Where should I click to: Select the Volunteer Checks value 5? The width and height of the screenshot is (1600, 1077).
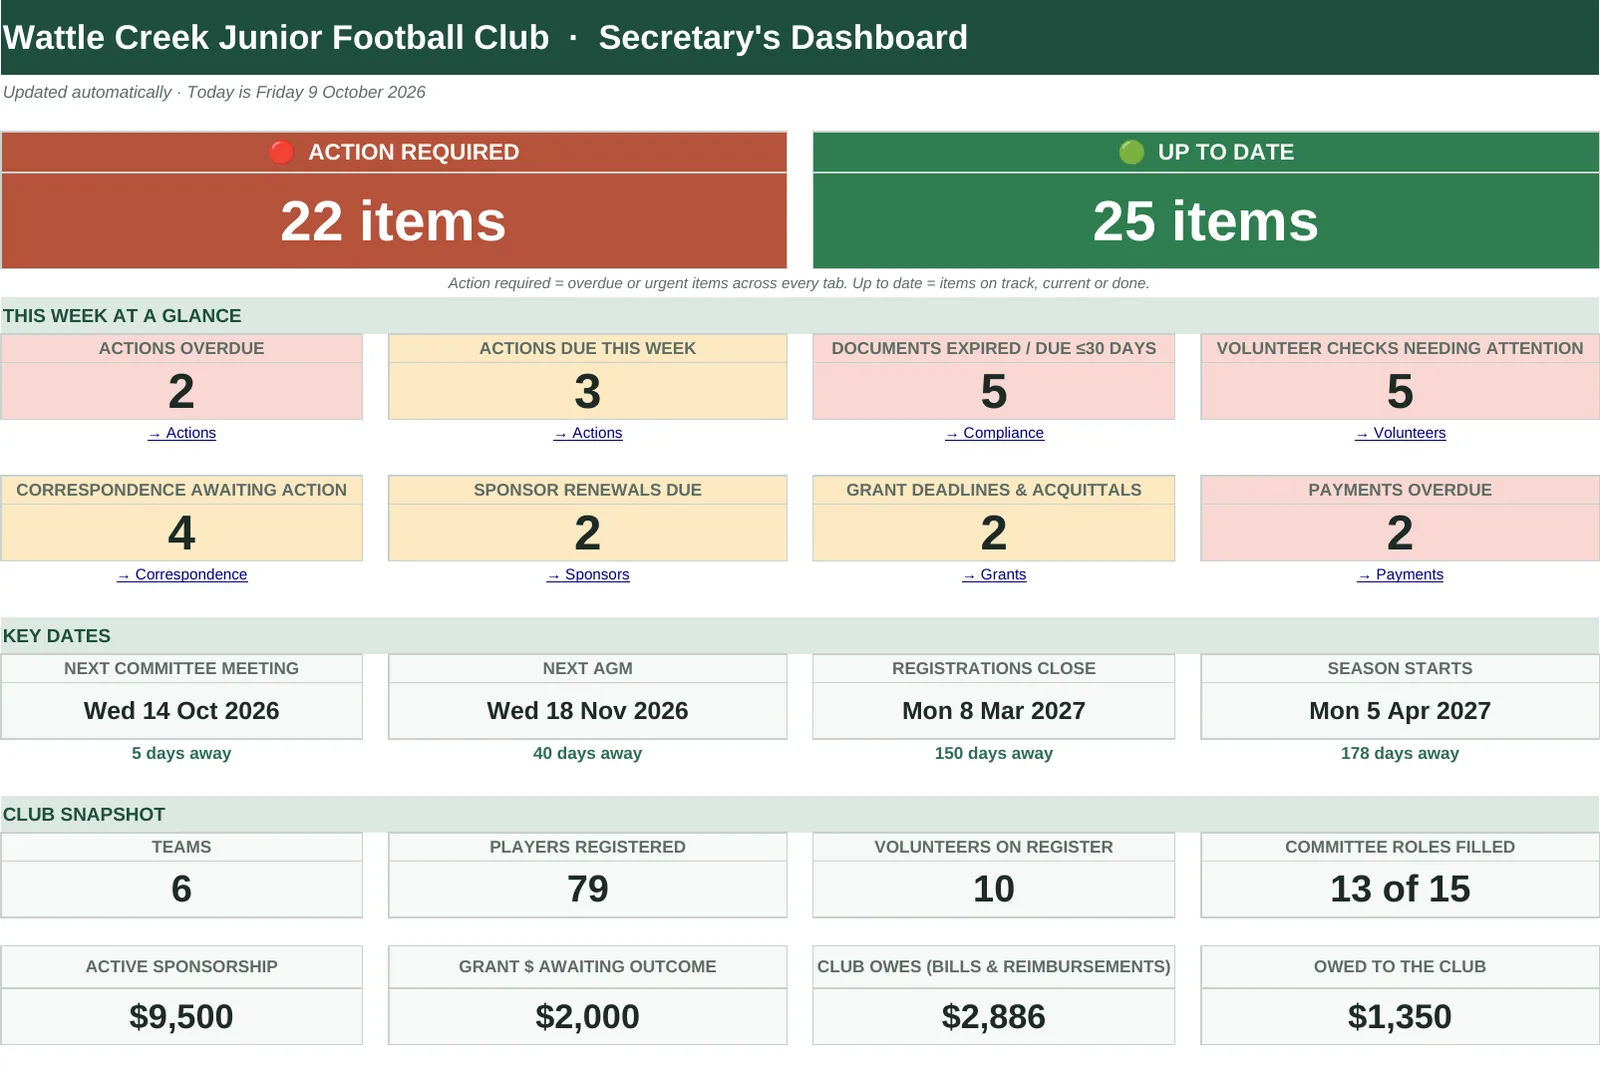1400,391
